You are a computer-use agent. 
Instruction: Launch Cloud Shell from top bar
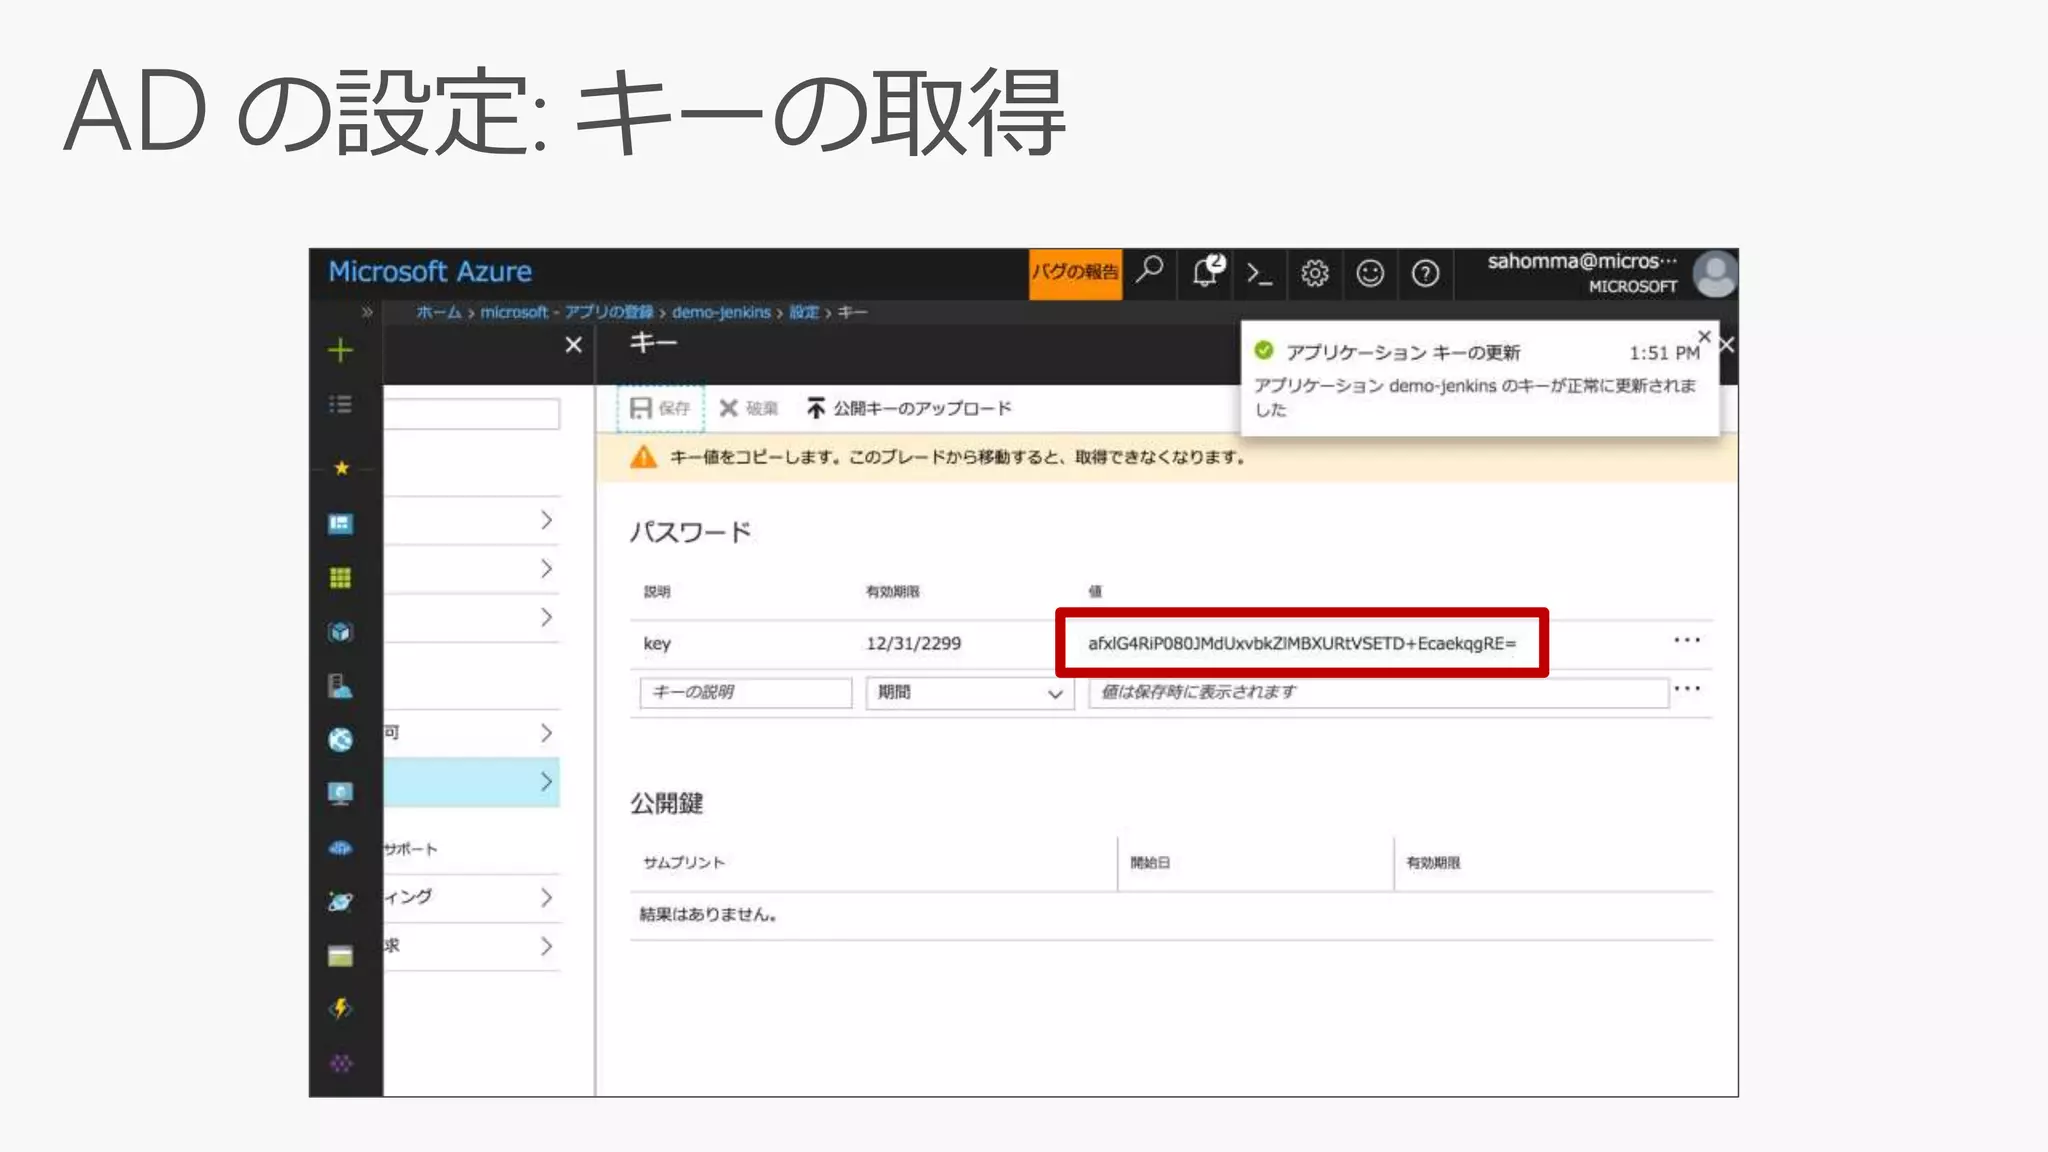coord(1259,273)
